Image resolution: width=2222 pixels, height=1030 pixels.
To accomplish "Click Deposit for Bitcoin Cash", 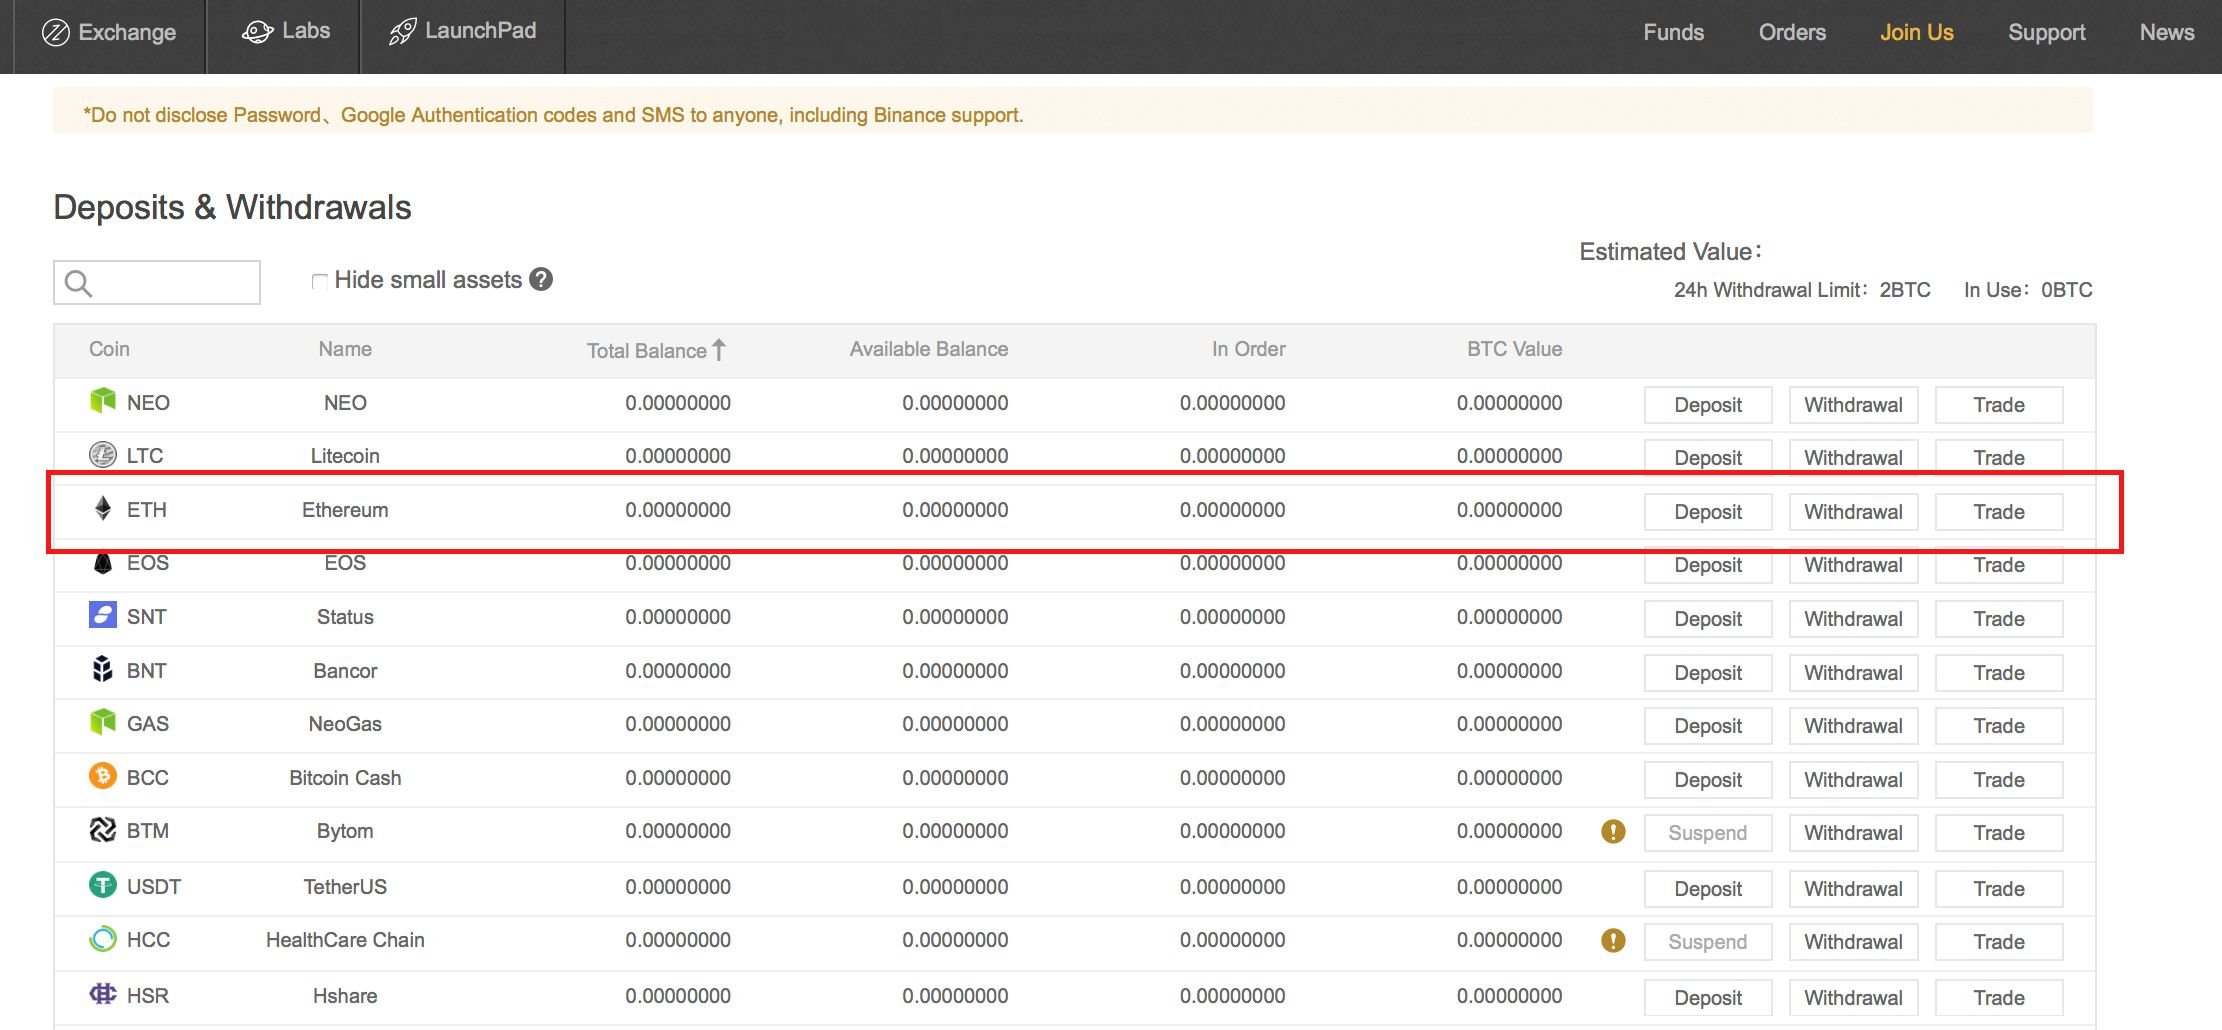I will pyautogui.click(x=1708, y=780).
